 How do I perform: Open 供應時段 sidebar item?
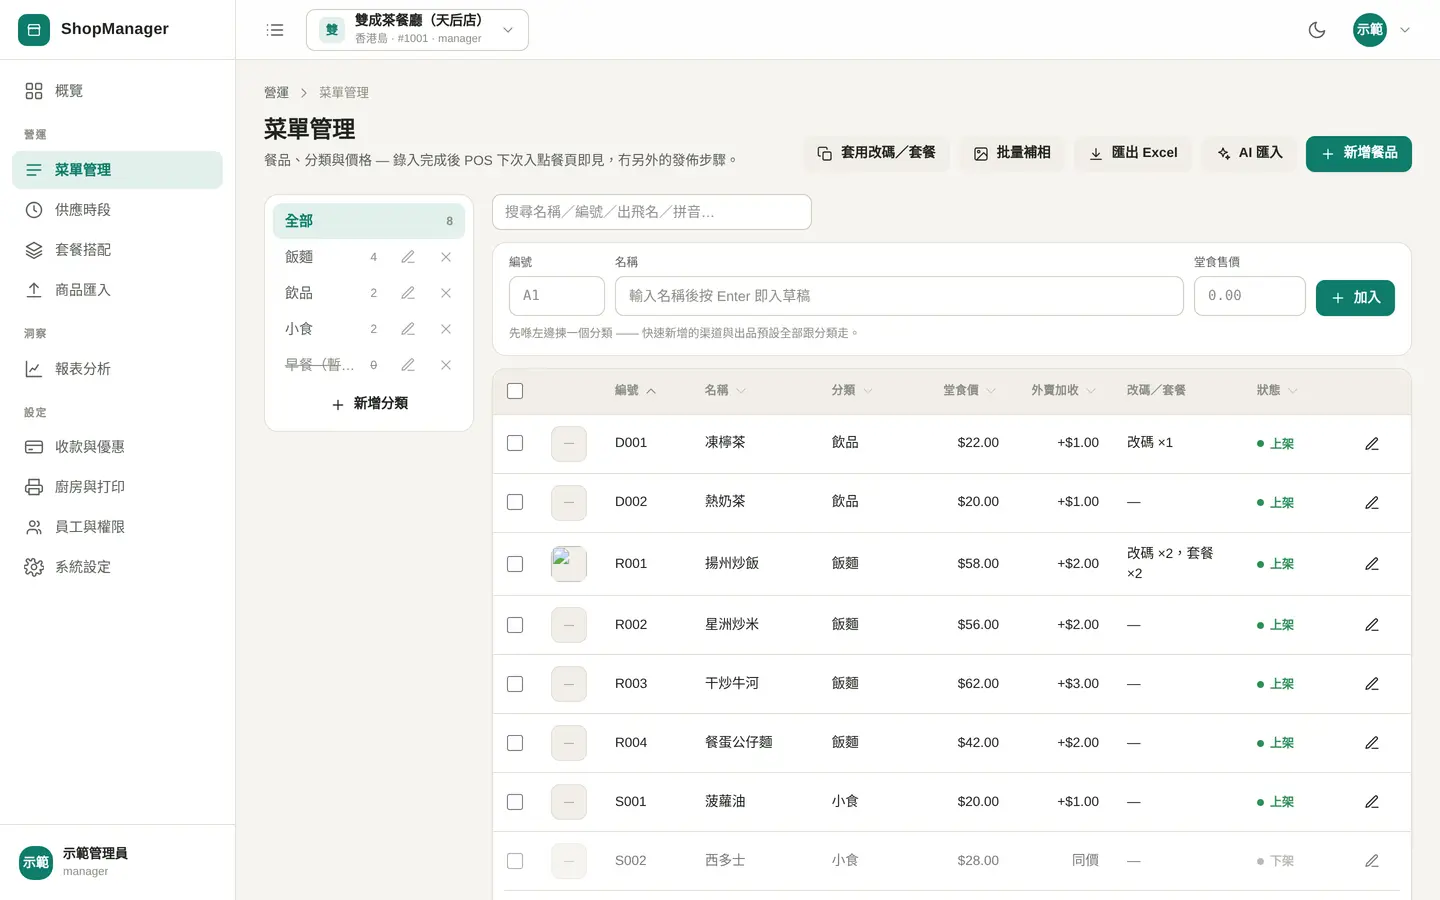click(x=117, y=210)
